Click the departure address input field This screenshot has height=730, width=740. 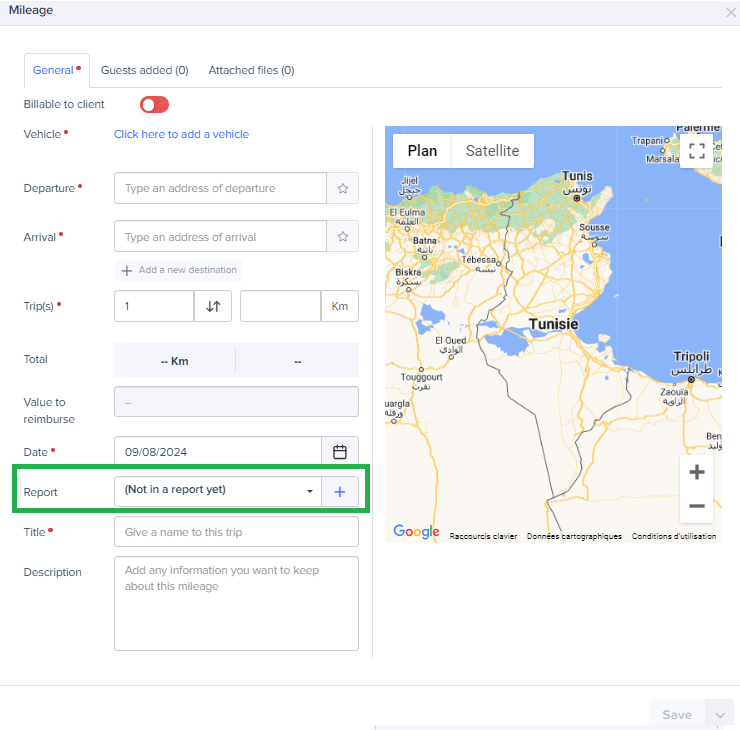coord(220,188)
